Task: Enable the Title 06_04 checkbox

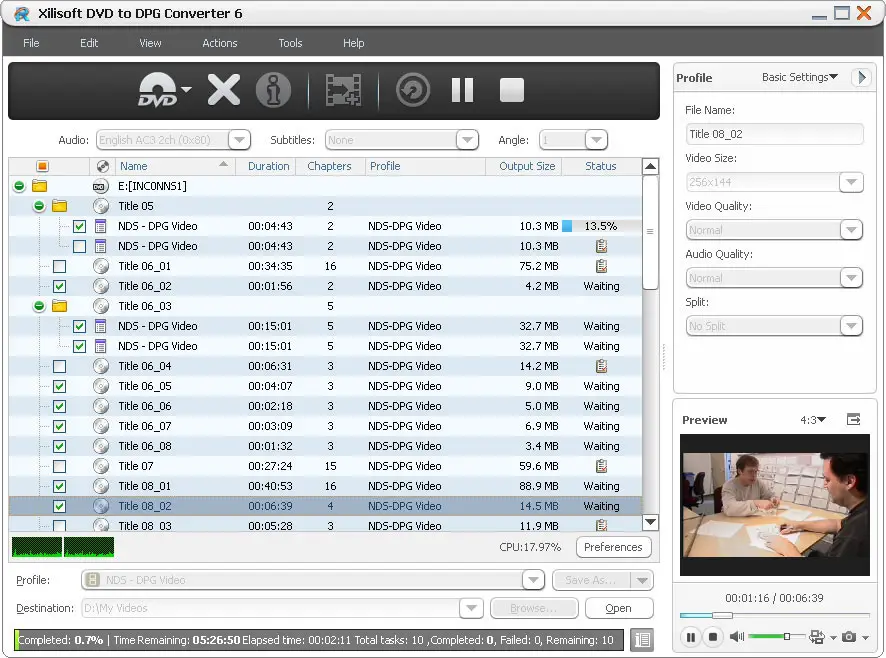Action: (x=60, y=366)
